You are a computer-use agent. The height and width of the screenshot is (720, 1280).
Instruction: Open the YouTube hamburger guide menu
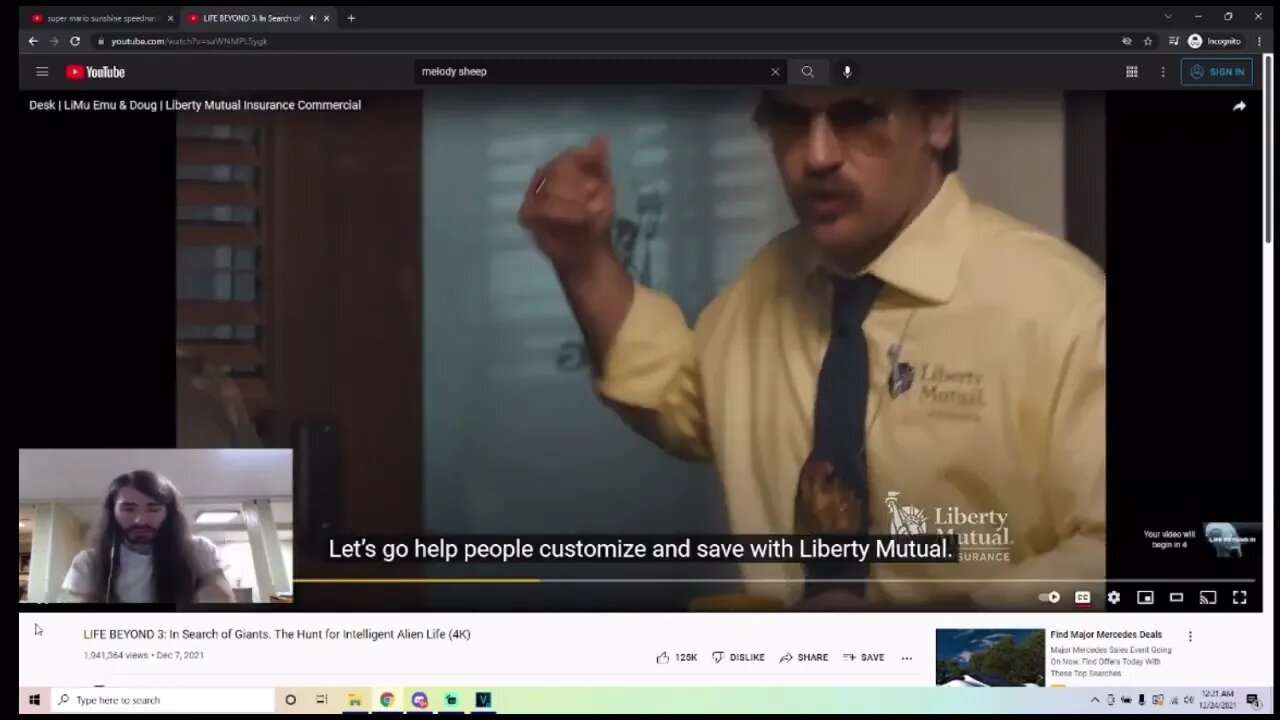[x=42, y=72]
